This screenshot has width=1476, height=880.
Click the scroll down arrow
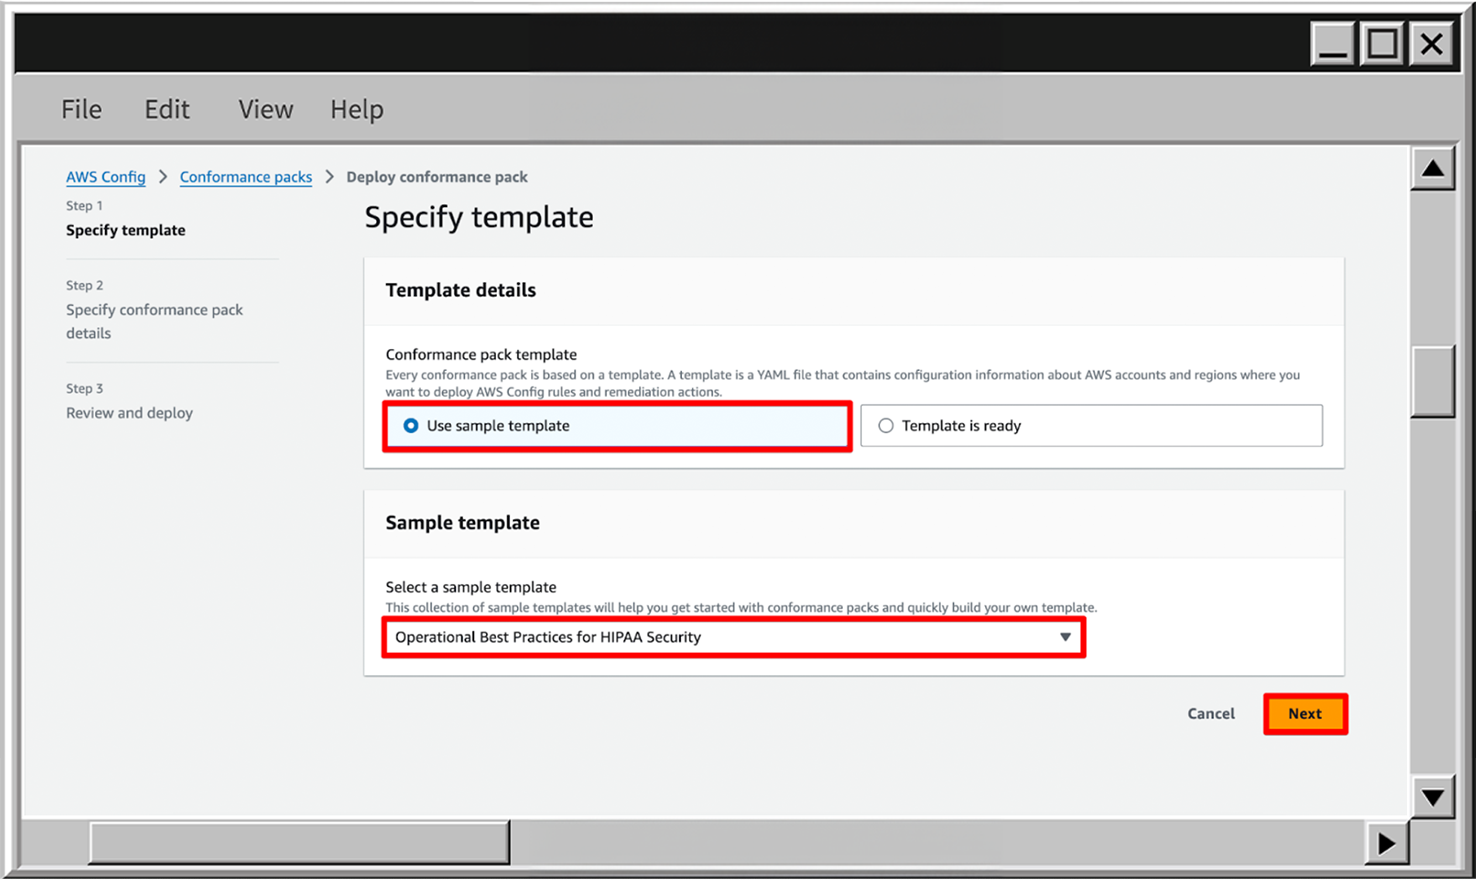click(x=1433, y=798)
